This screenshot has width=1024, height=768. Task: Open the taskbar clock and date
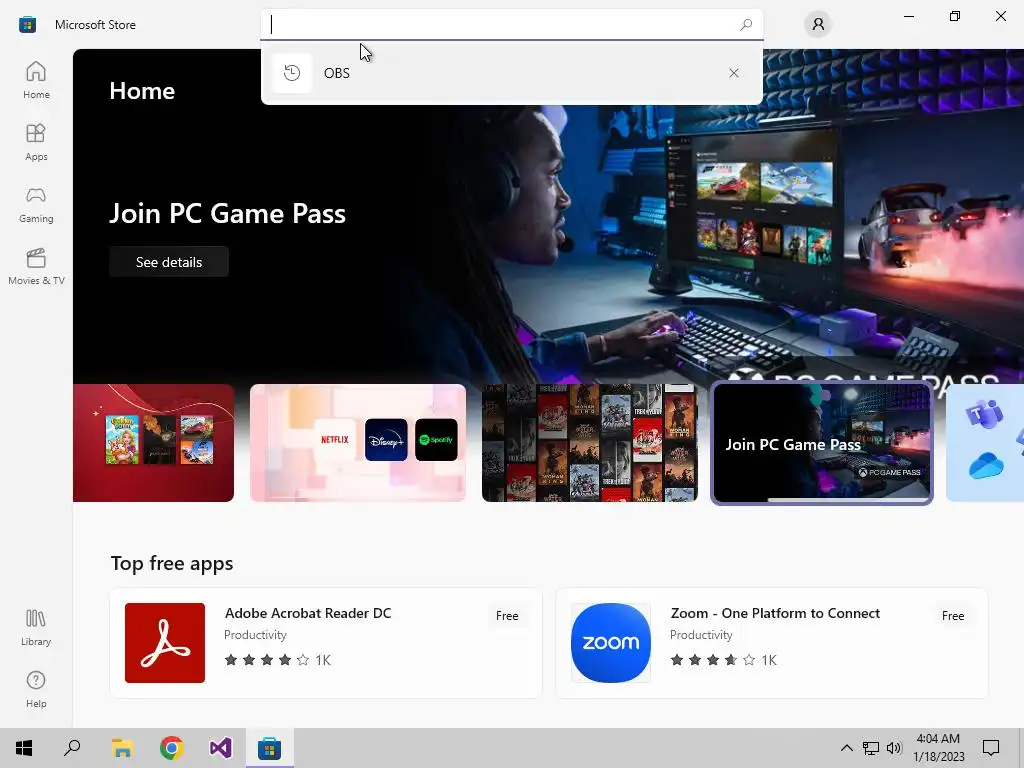click(x=938, y=748)
